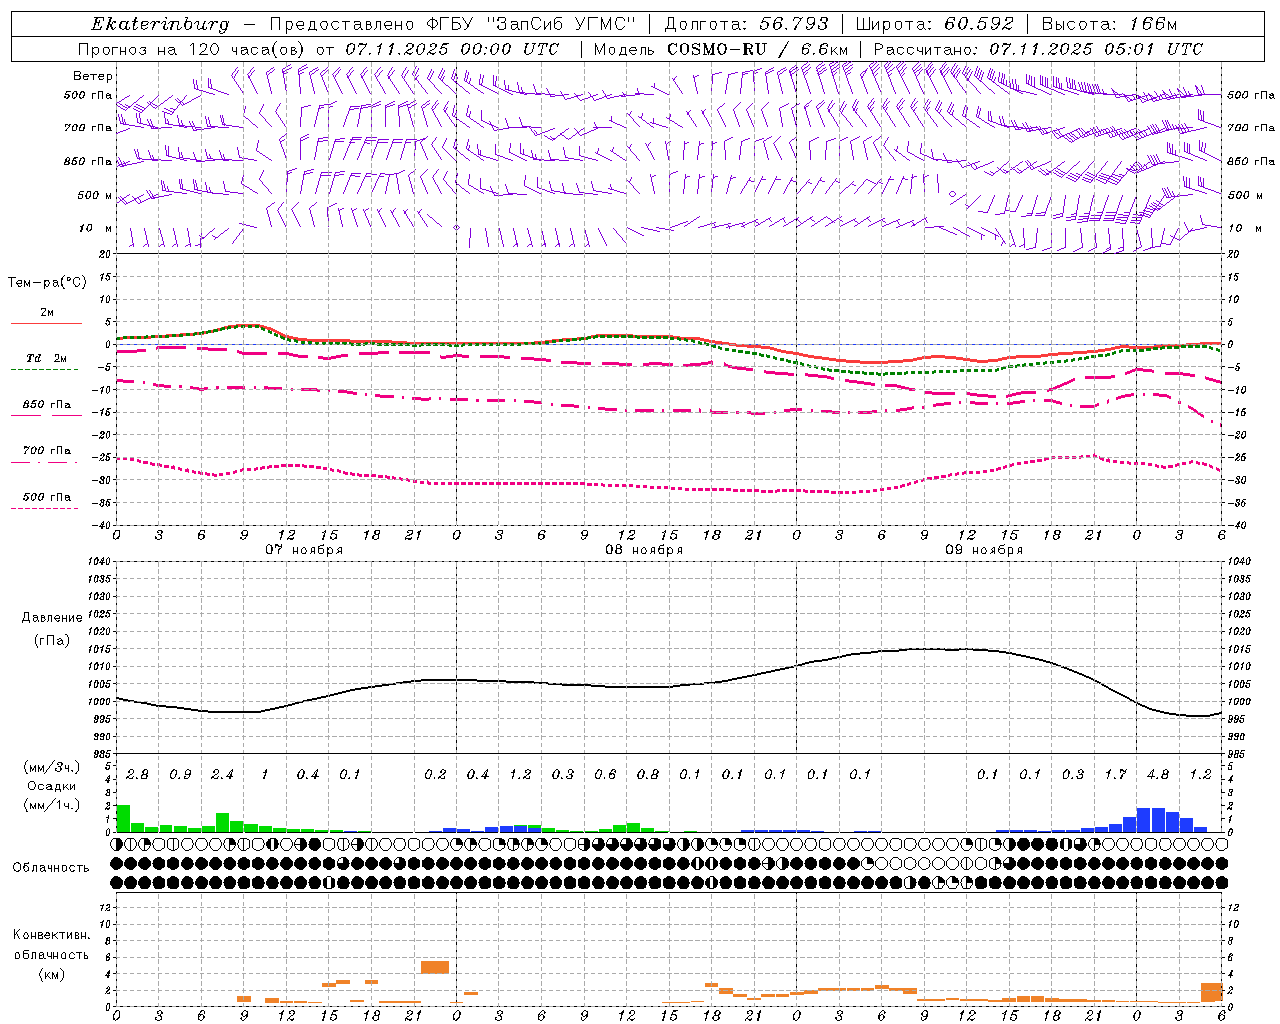Click the first tall green precipitation bar
The image size is (1280, 1024).
(x=123, y=818)
